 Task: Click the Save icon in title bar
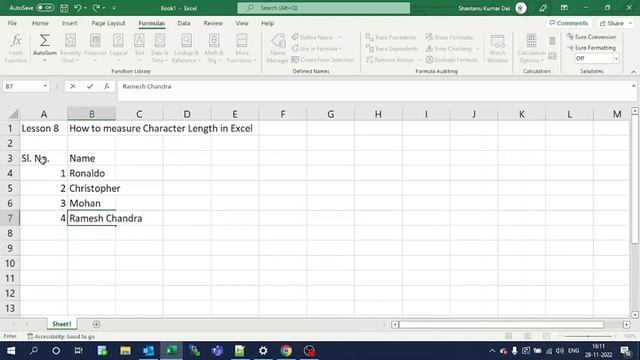point(64,8)
